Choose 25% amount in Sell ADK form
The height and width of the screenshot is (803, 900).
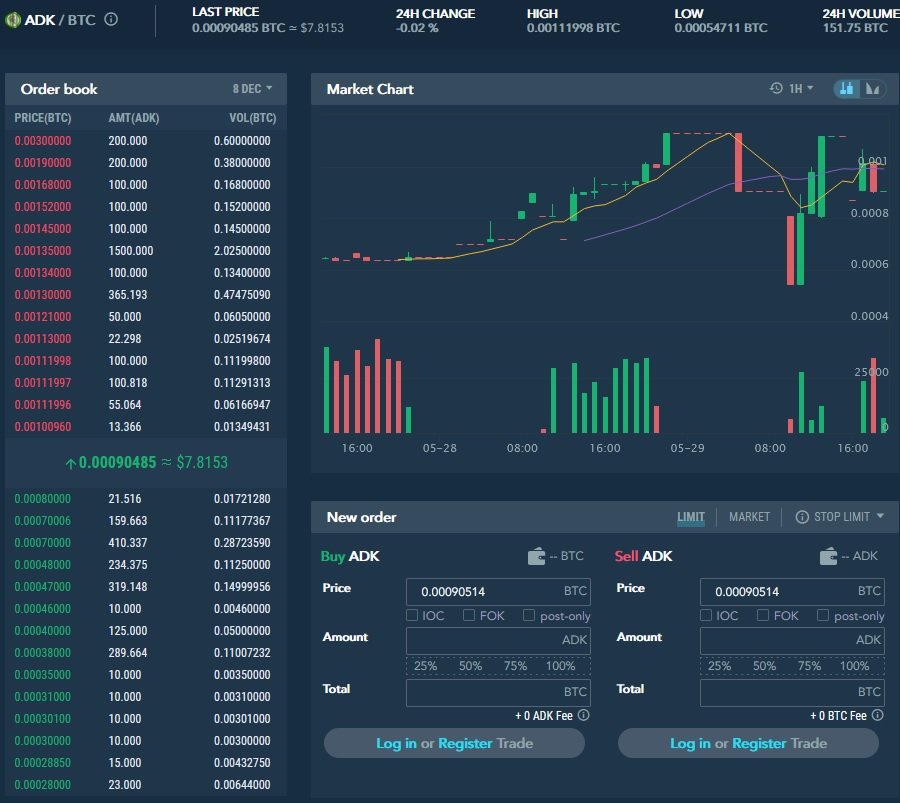pos(719,666)
